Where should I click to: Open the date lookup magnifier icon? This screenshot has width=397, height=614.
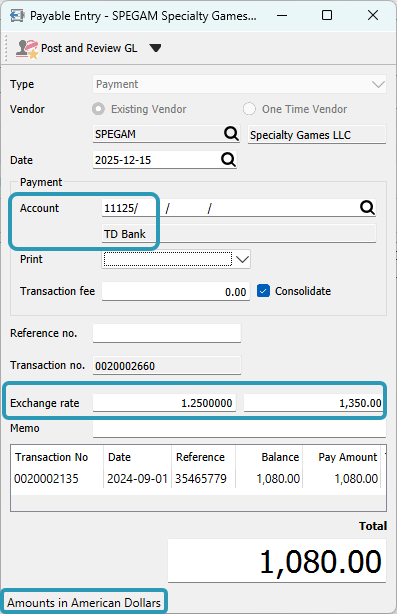tap(229, 159)
